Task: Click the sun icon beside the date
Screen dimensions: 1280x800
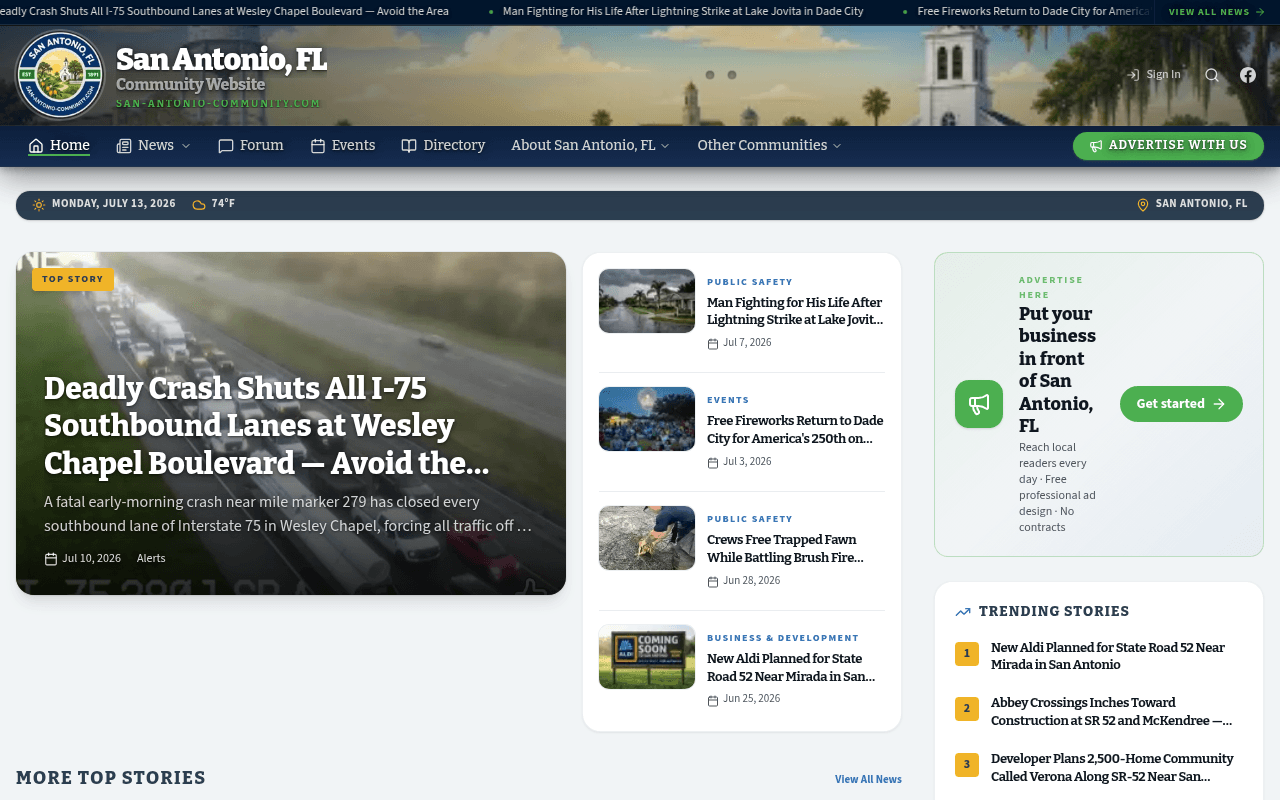Action: click(x=39, y=205)
